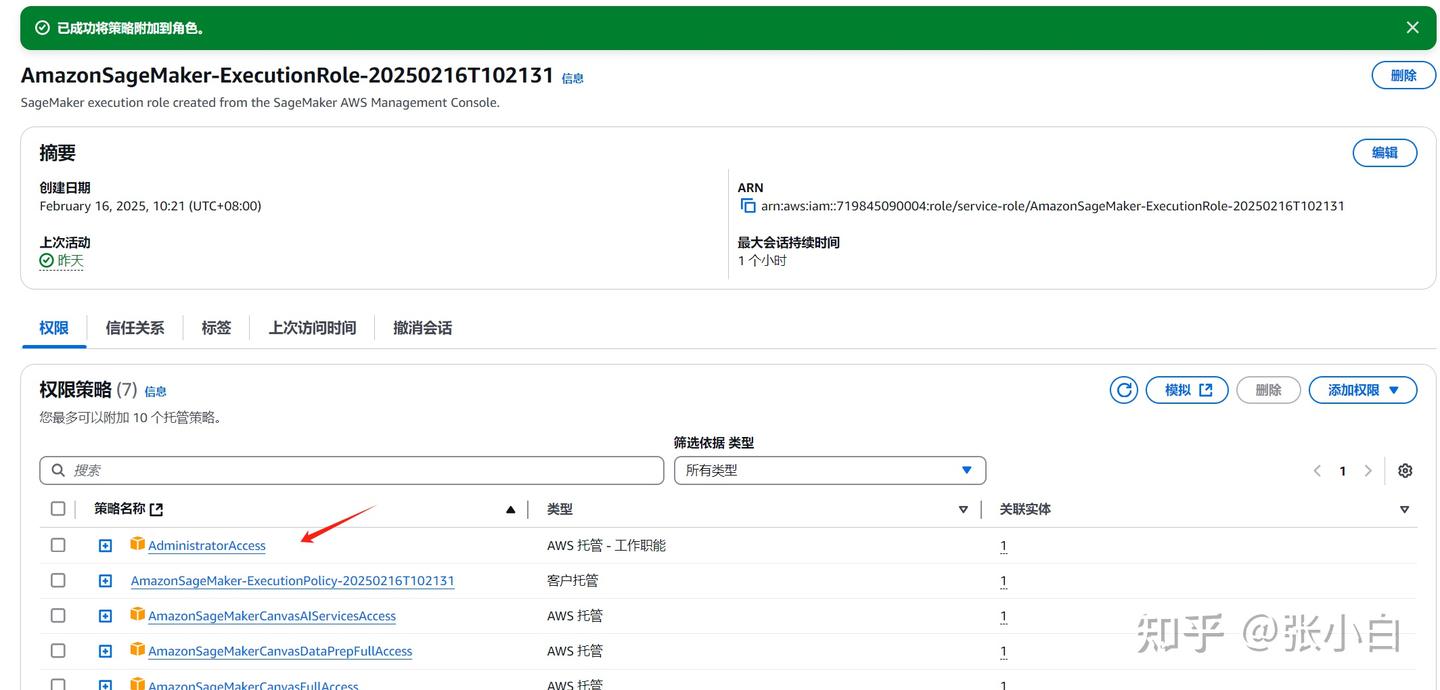The width and height of the screenshot is (1440, 690).
Task: Click the 编辑 summary button
Action: pyautogui.click(x=1385, y=153)
